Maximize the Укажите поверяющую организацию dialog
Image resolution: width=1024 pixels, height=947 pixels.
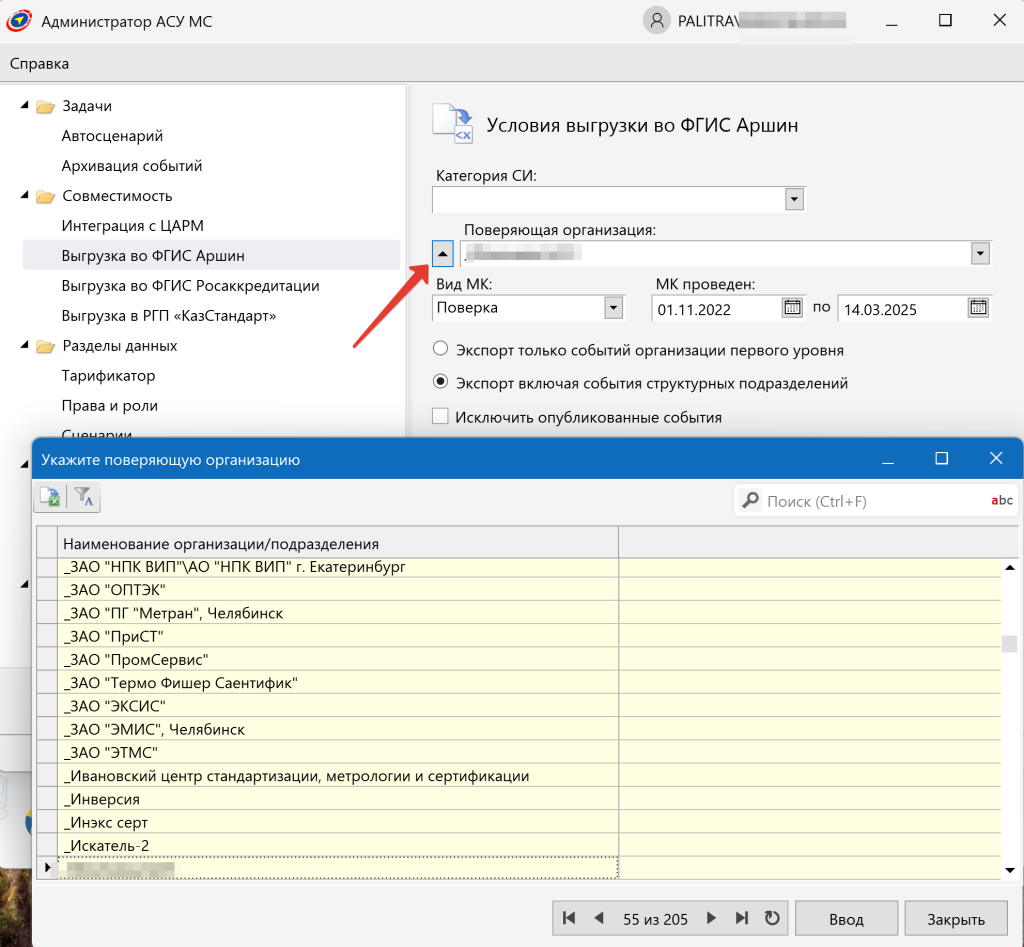coord(942,458)
